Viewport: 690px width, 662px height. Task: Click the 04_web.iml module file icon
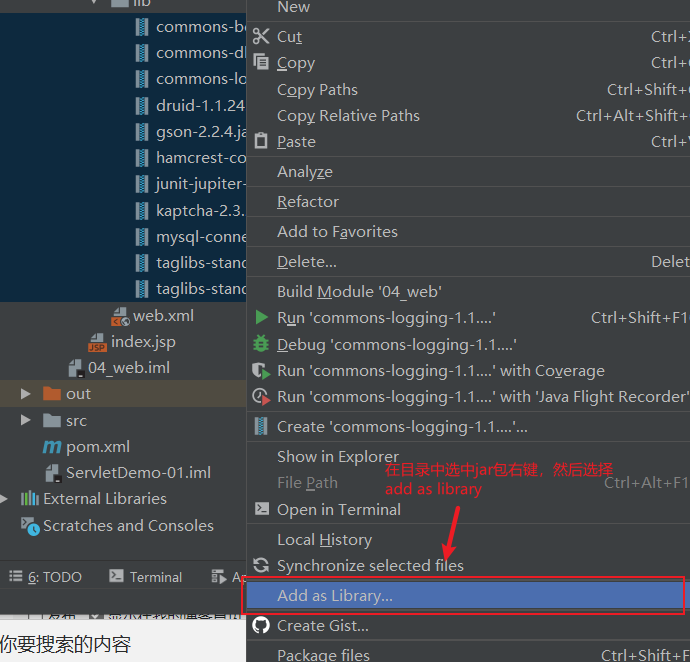tap(76, 368)
